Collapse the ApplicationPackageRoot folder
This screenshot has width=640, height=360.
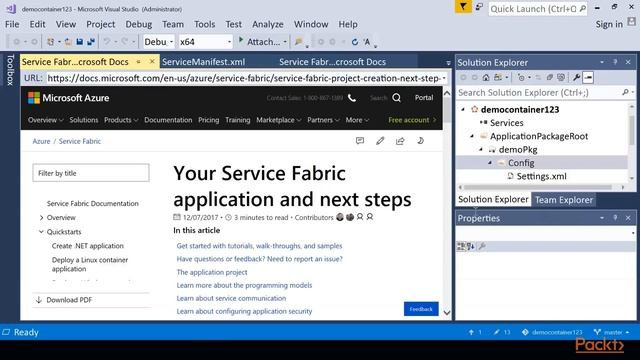point(472,136)
